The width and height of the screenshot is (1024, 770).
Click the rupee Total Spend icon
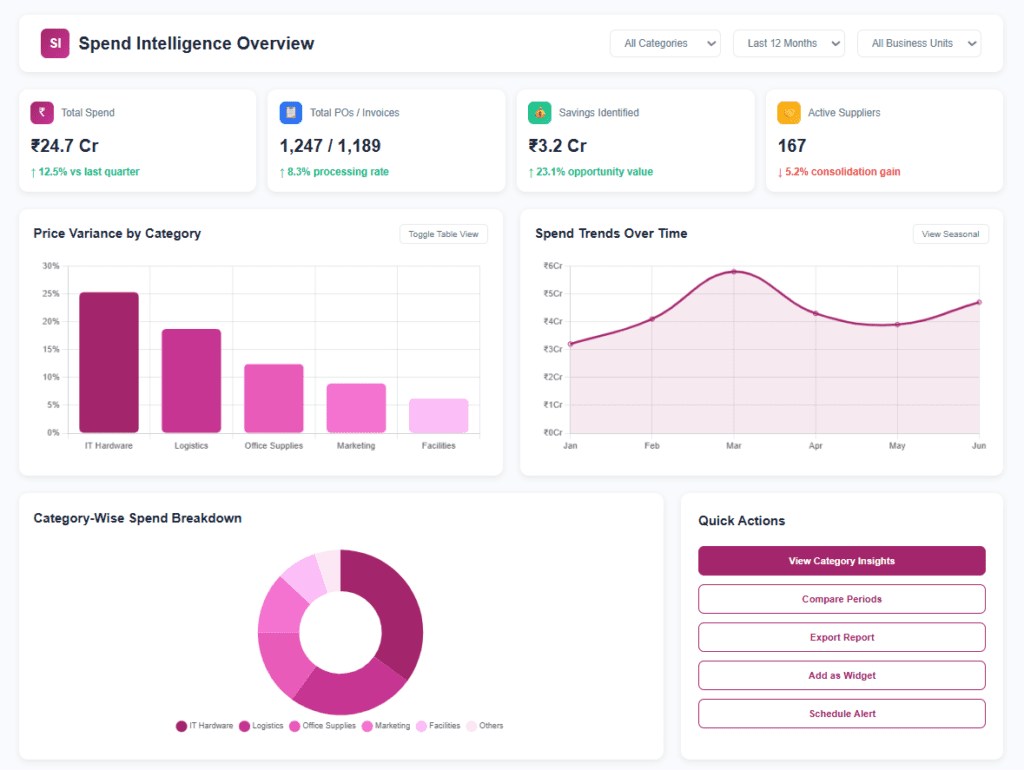[42, 112]
